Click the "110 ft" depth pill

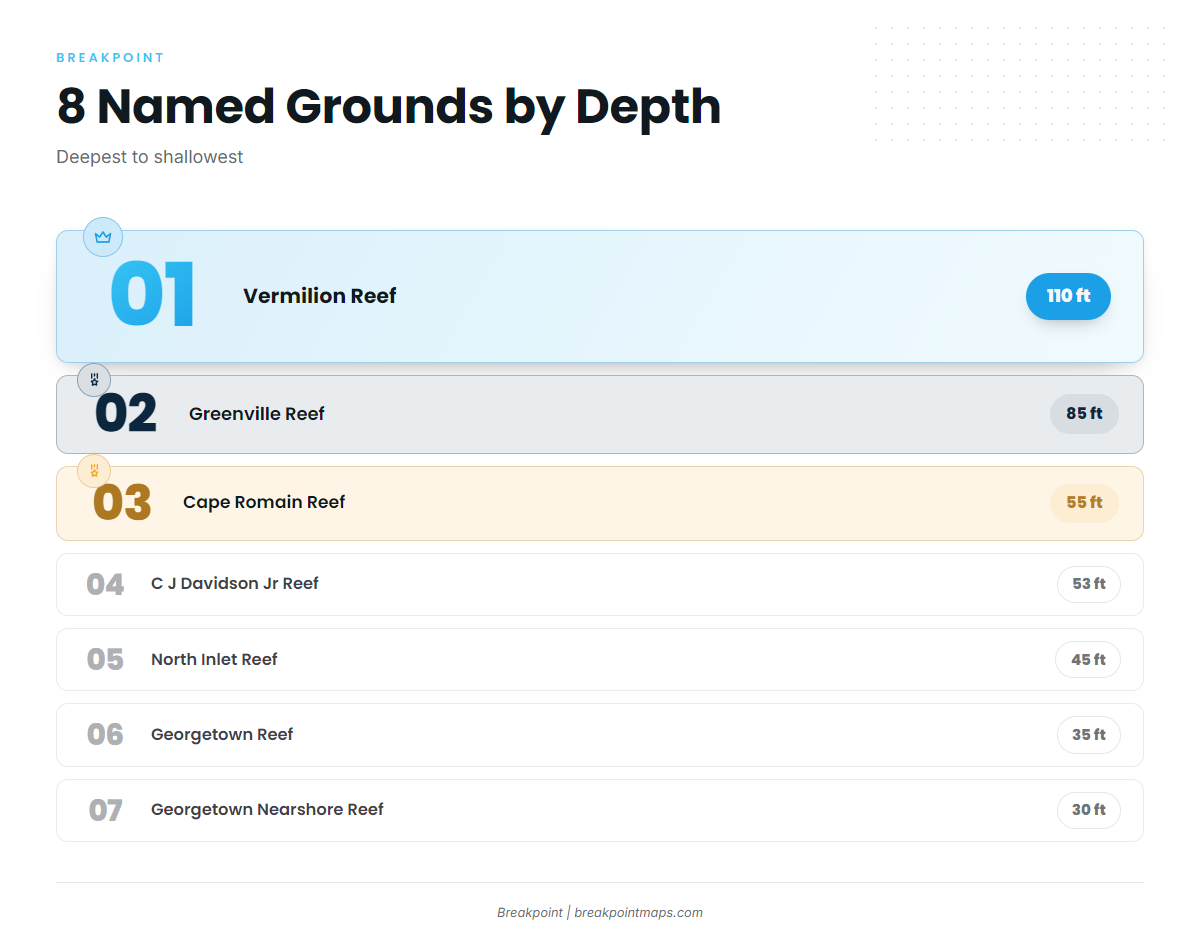pyautogui.click(x=1068, y=296)
